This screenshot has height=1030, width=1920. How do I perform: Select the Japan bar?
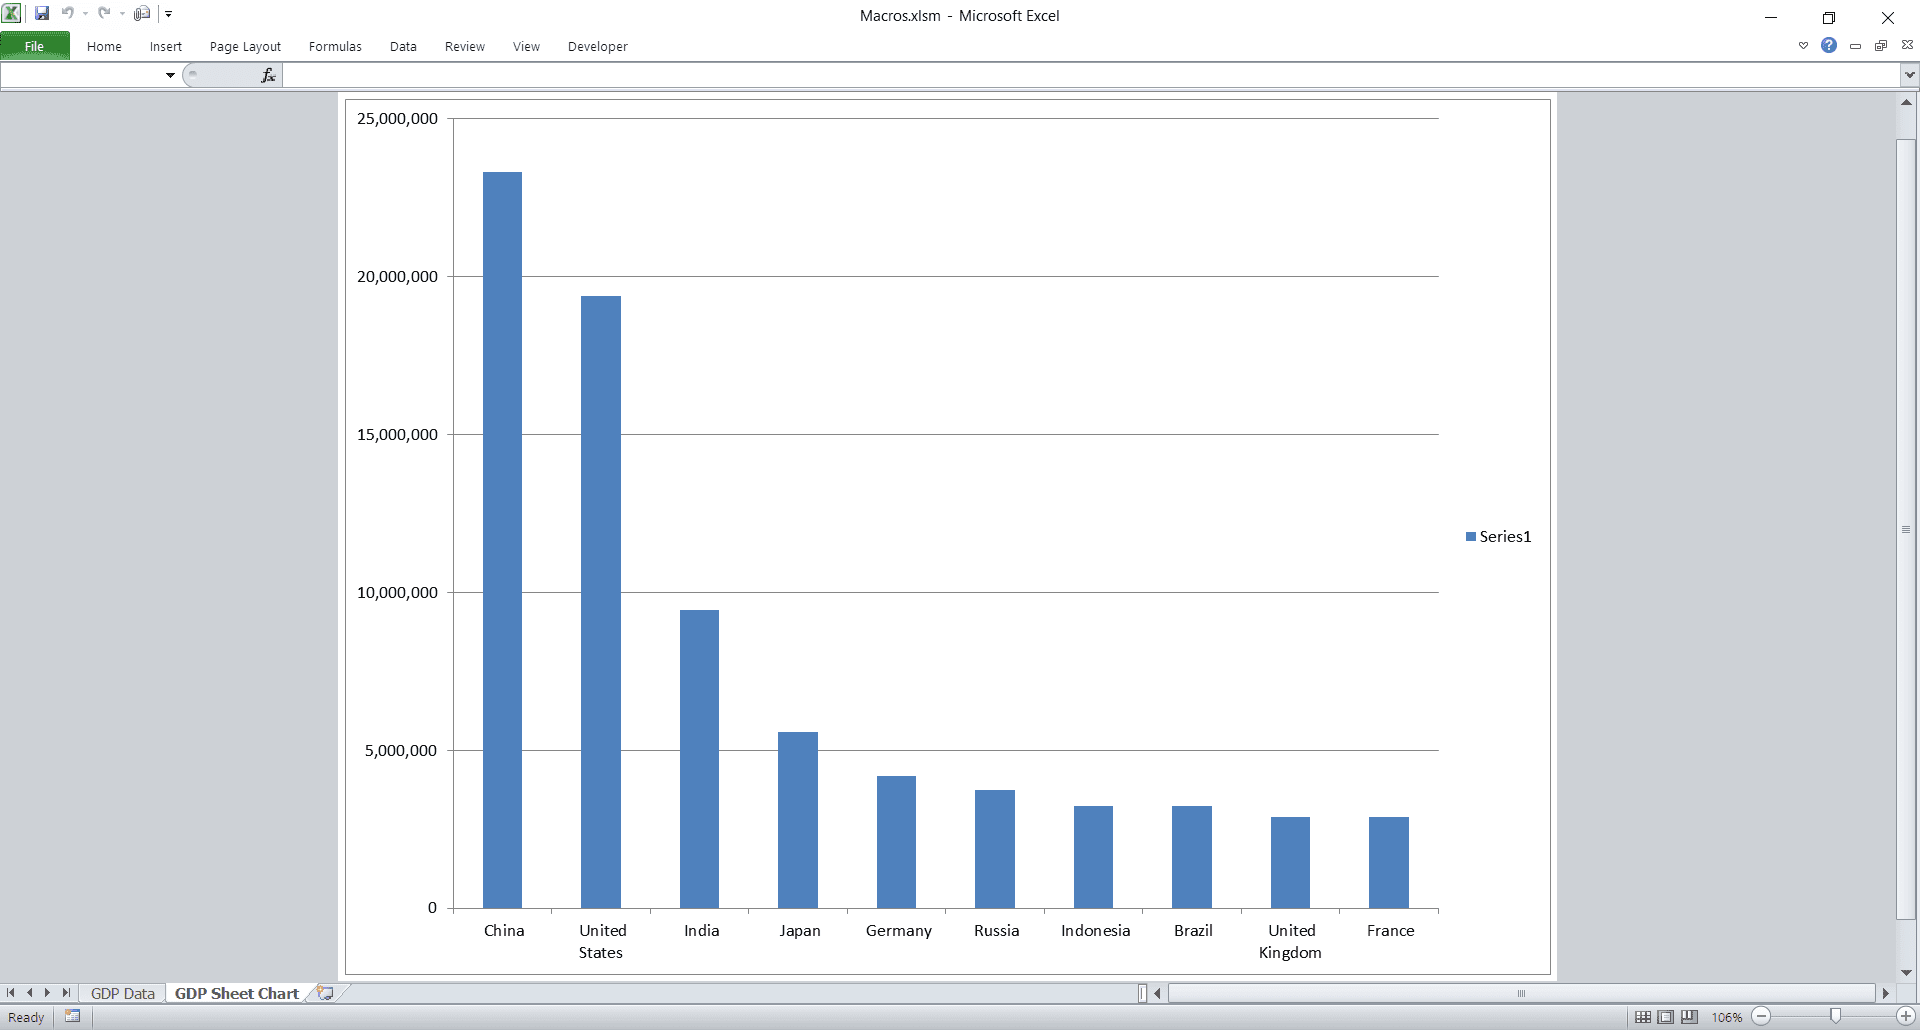click(x=798, y=820)
